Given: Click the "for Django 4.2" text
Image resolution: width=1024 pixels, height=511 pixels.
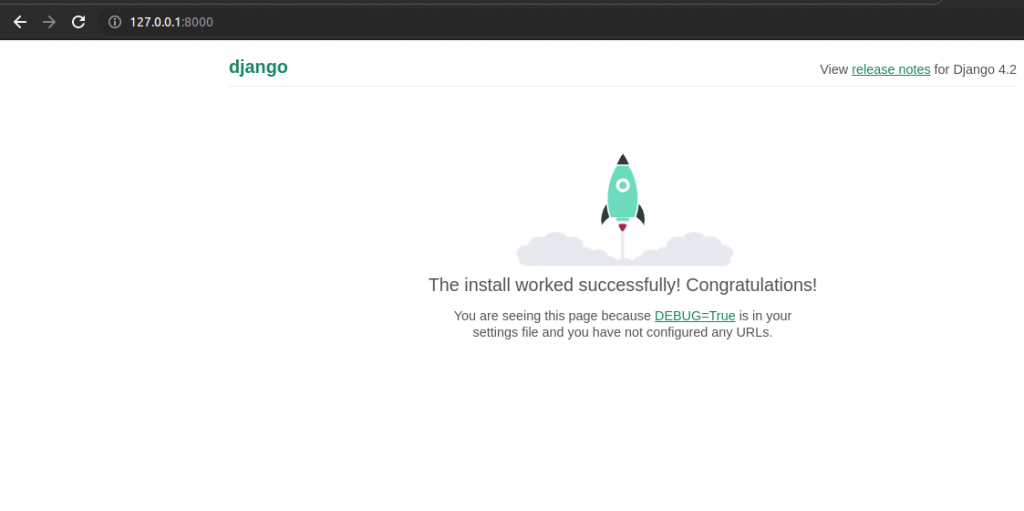Looking at the screenshot, I should pyautogui.click(x=975, y=69).
